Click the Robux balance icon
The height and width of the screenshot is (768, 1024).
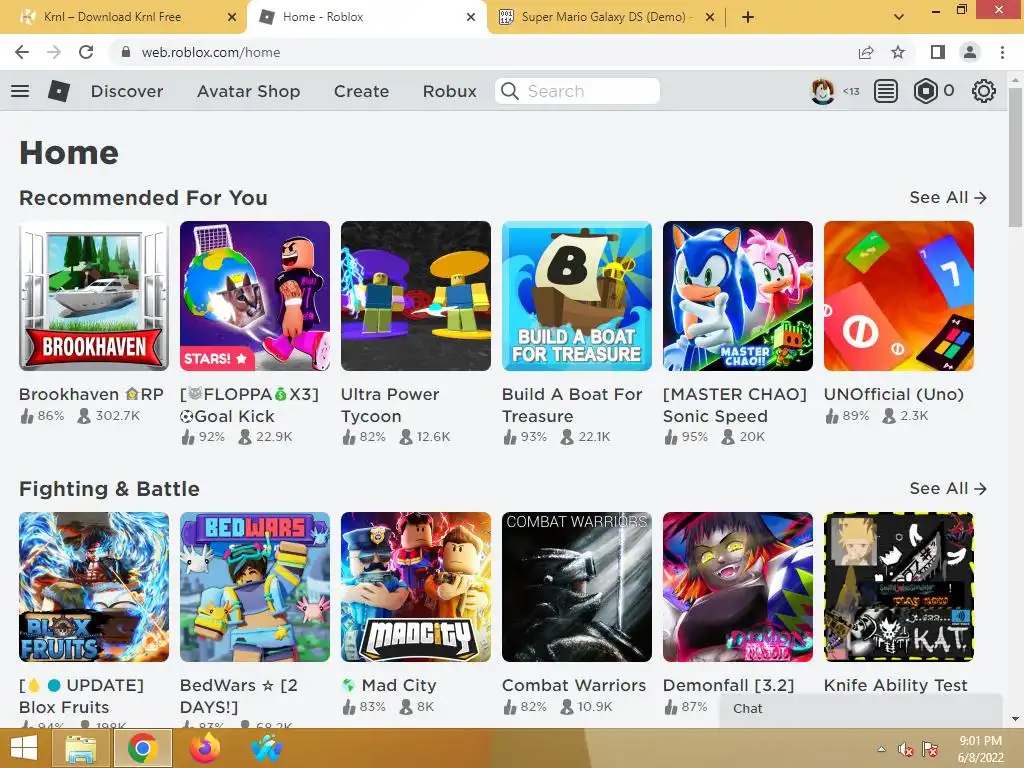(x=925, y=91)
